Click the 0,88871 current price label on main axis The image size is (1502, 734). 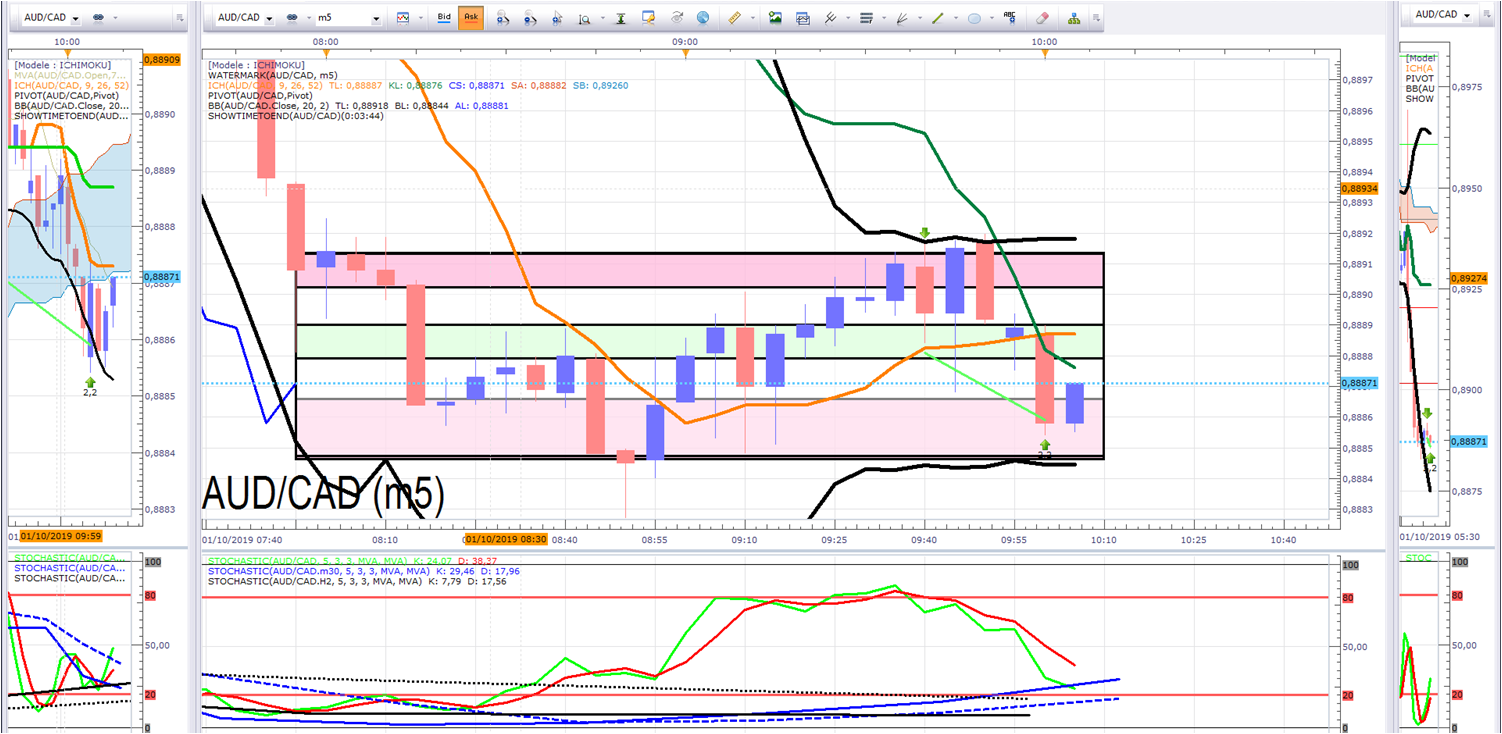pos(1359,384)
